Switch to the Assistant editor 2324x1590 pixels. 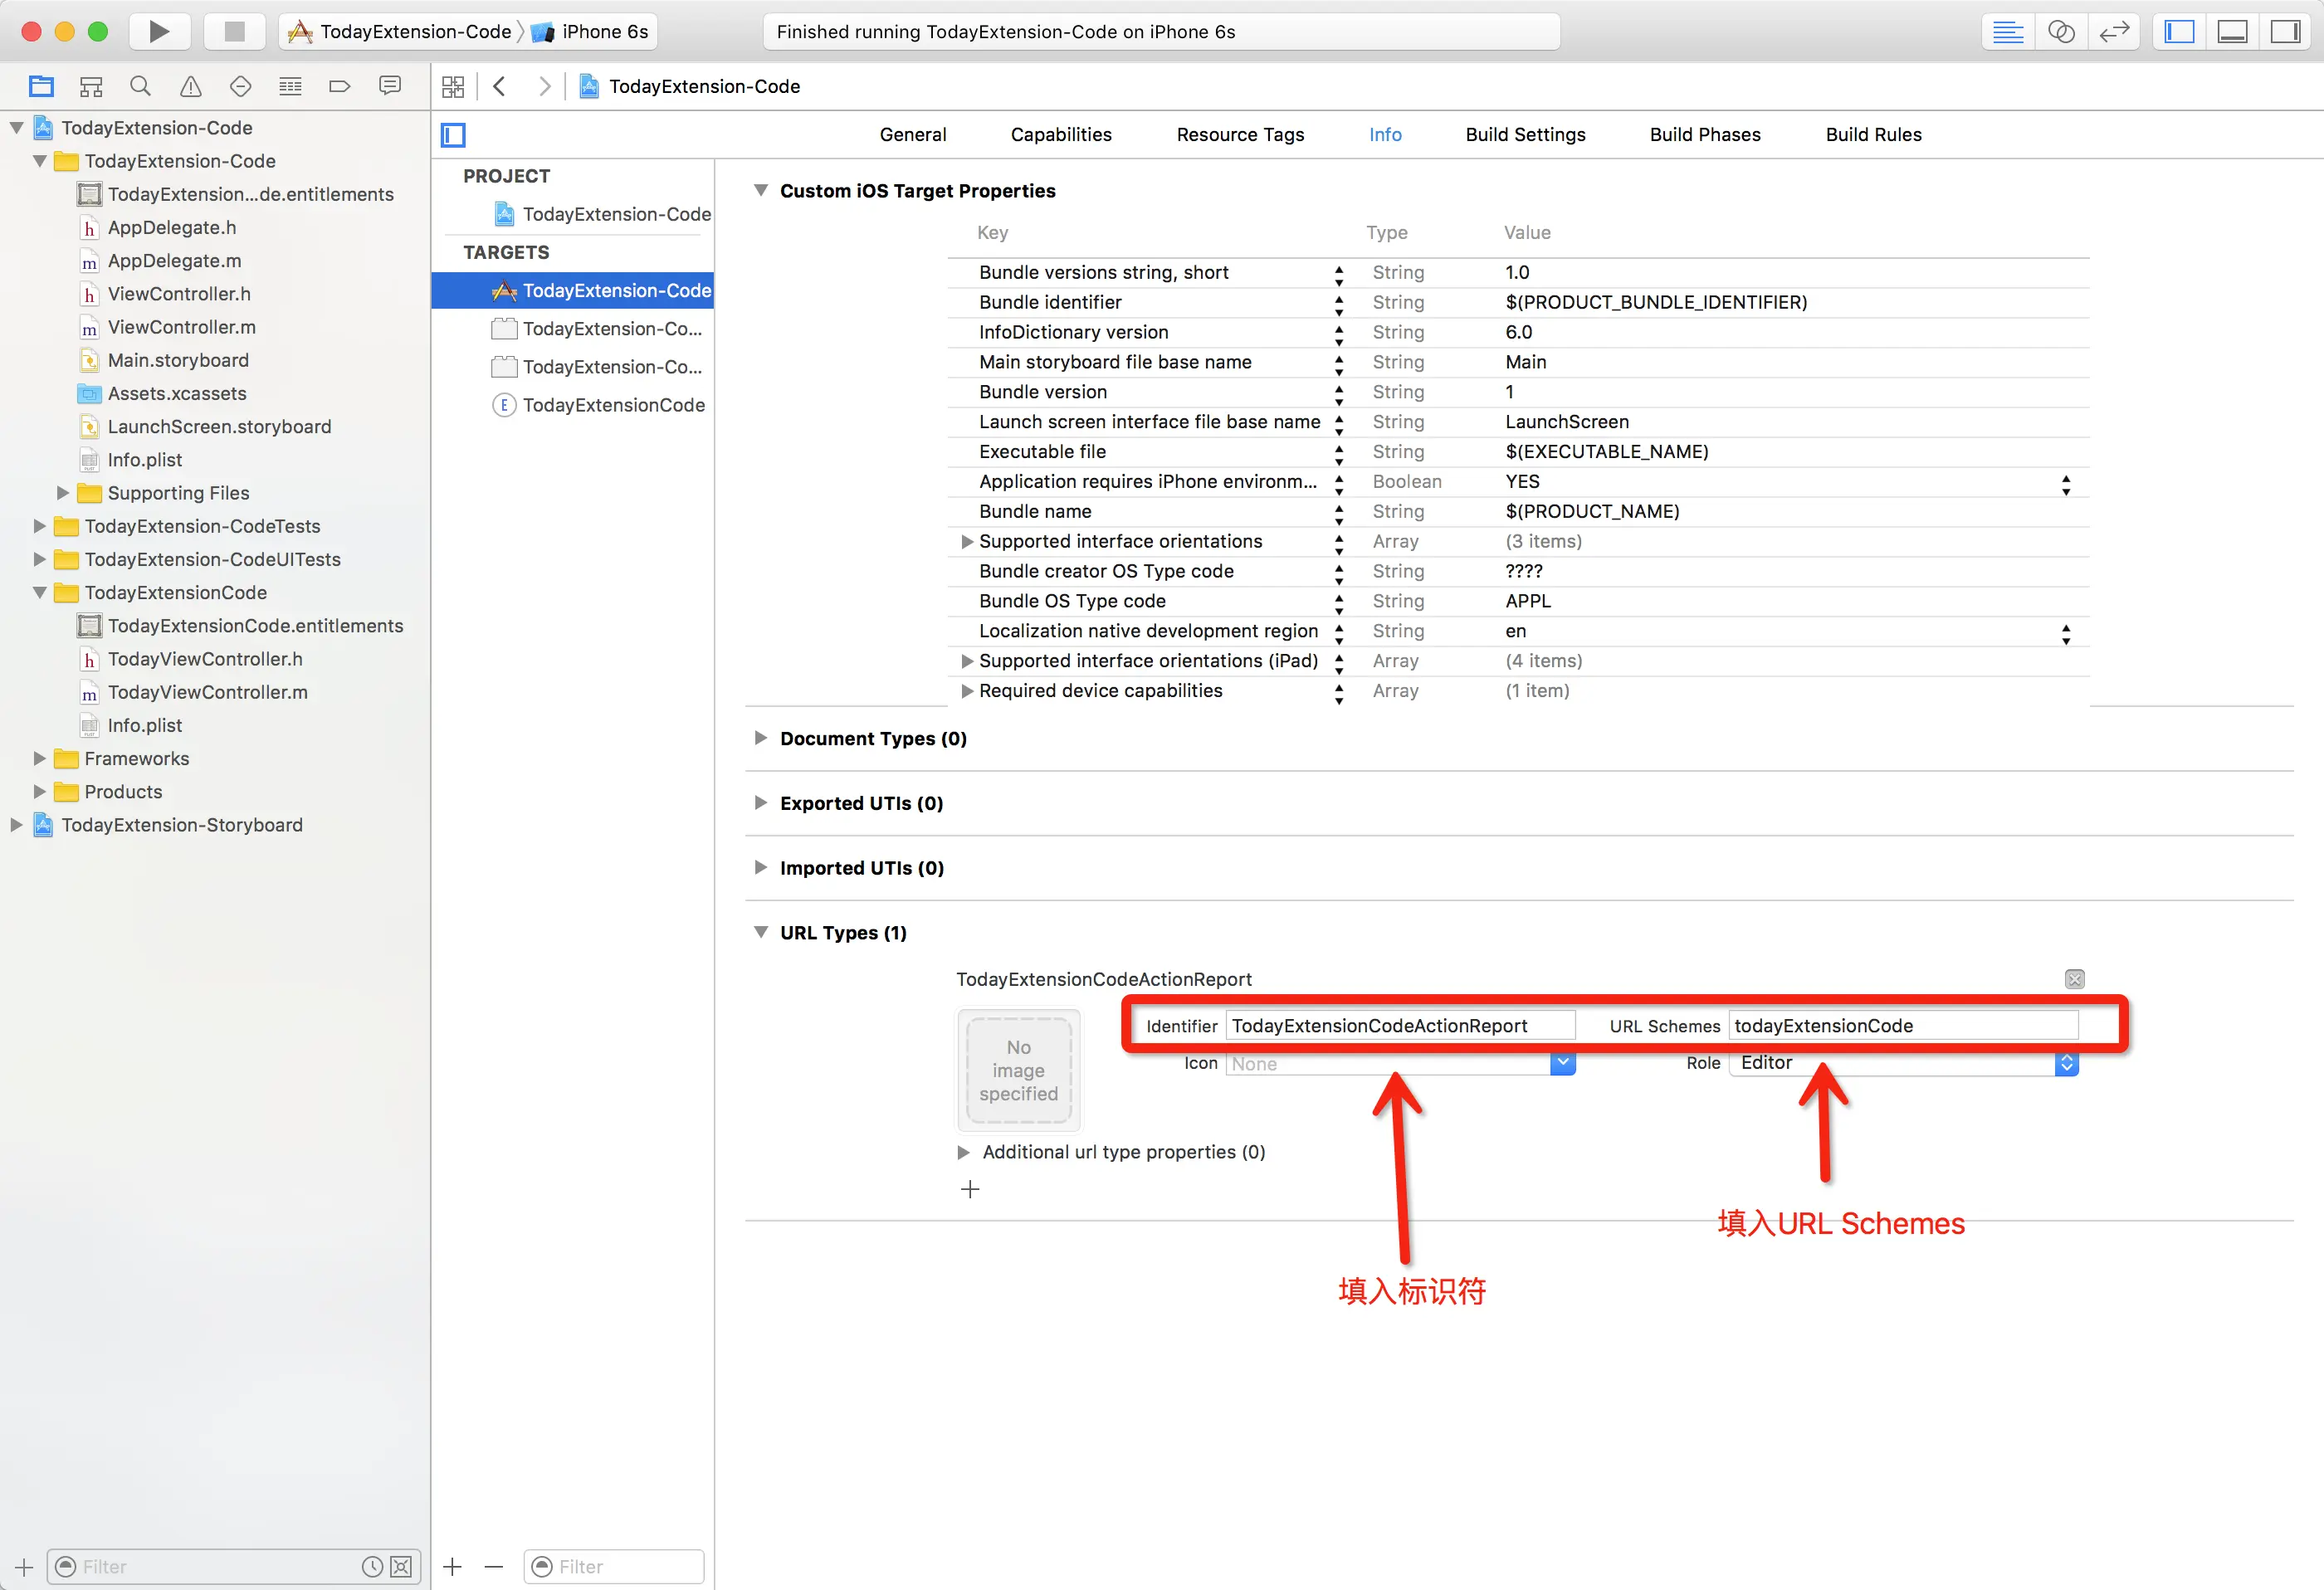coord(2061,31)
